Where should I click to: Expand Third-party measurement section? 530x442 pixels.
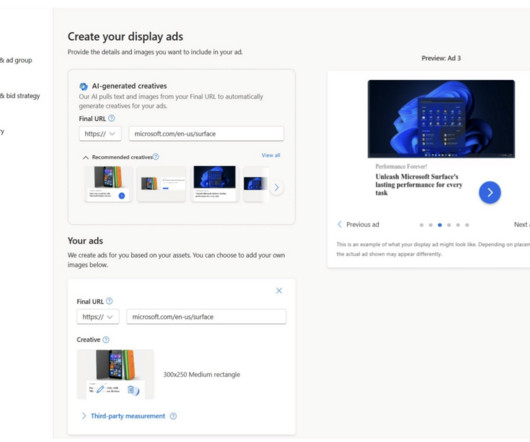[x=124, y=416]
